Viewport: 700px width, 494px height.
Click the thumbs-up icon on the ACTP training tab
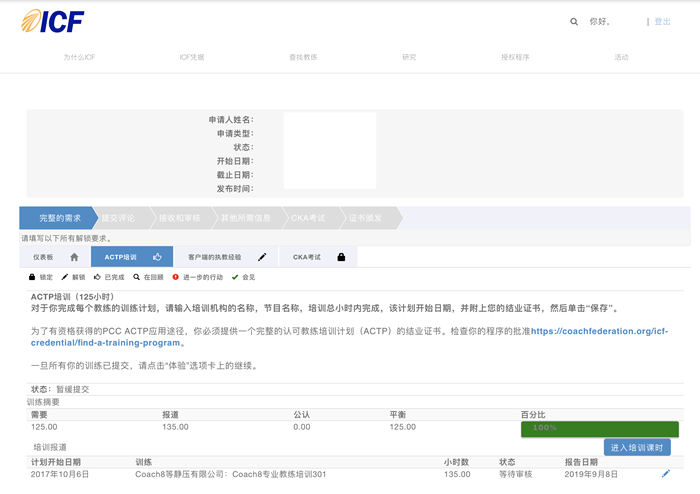click(157, 257)
